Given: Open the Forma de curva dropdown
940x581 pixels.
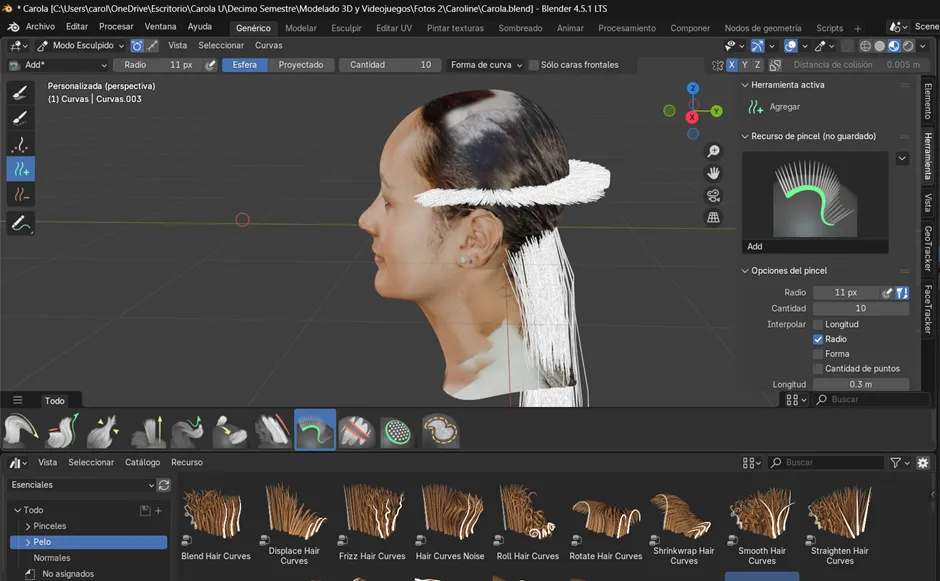Looking at the screenshot, I should click(486, 65).
